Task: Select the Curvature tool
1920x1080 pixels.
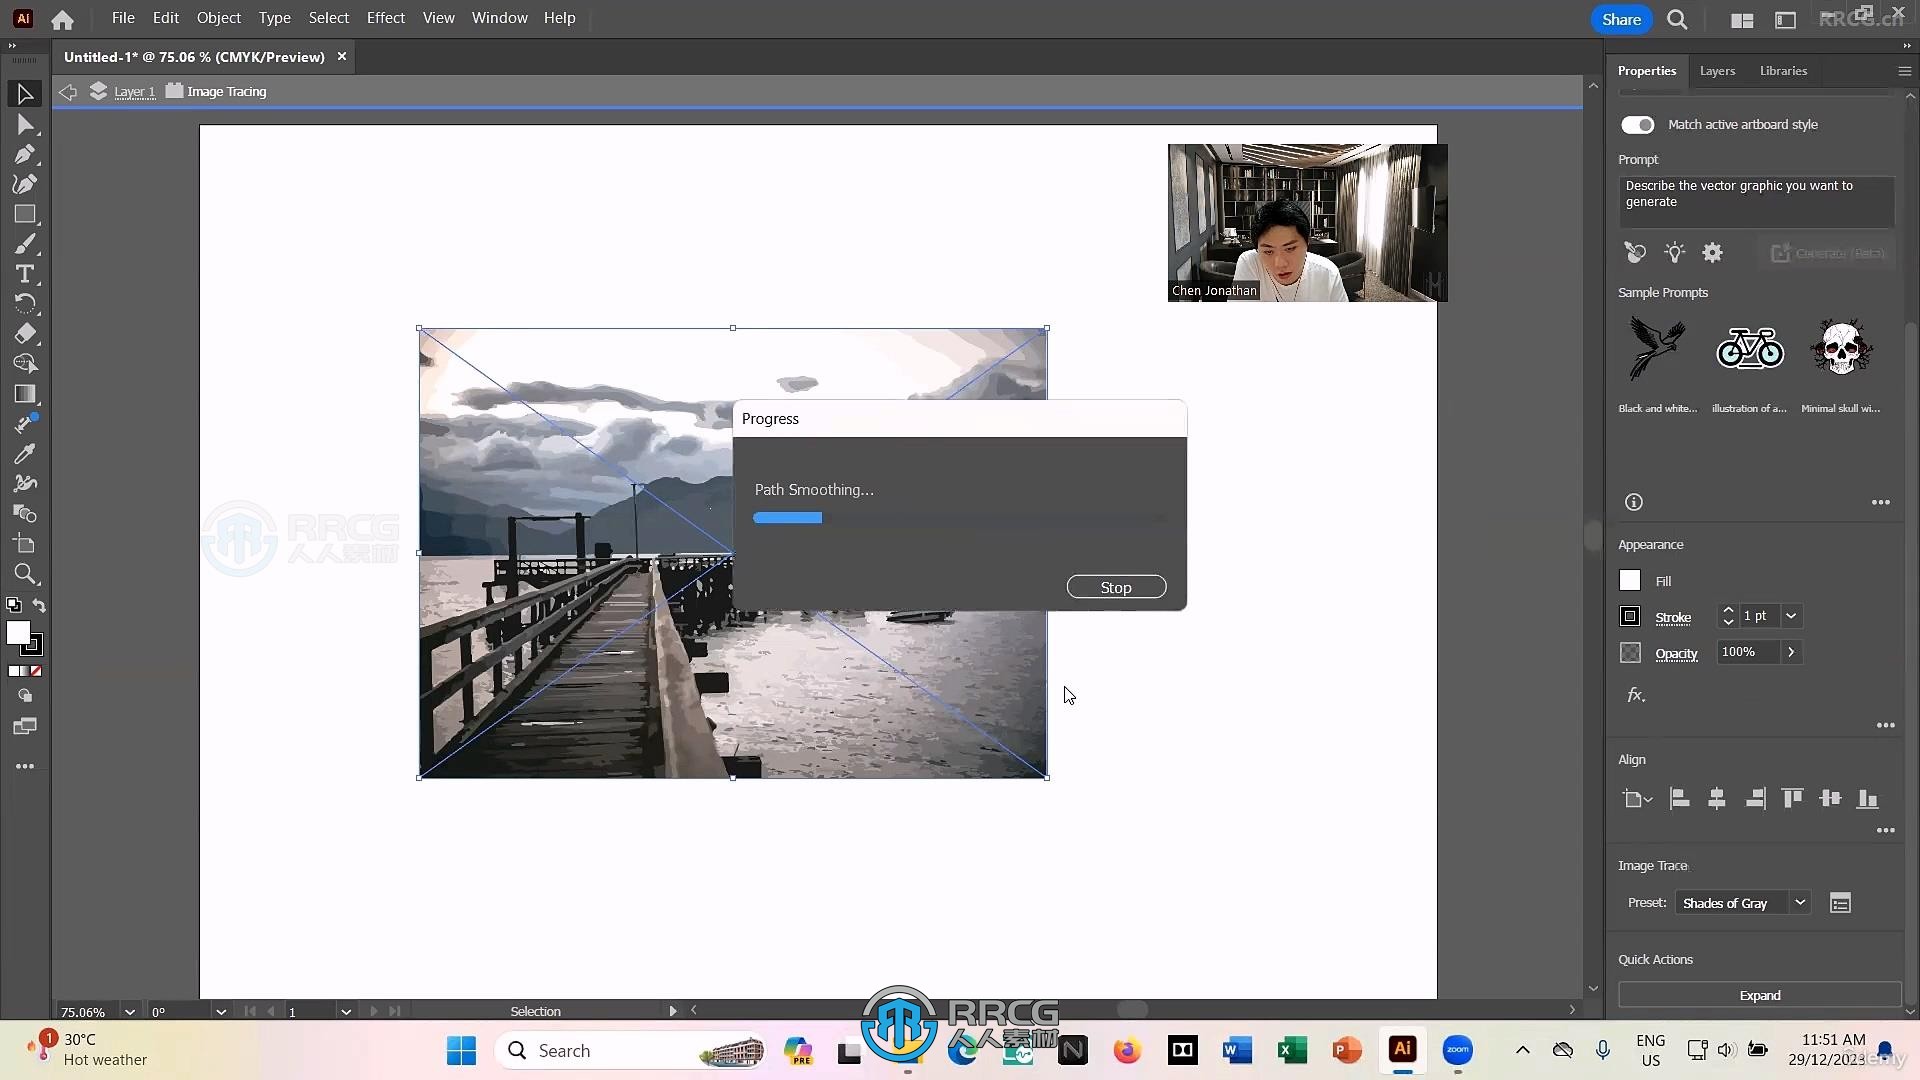Action: 25,184
